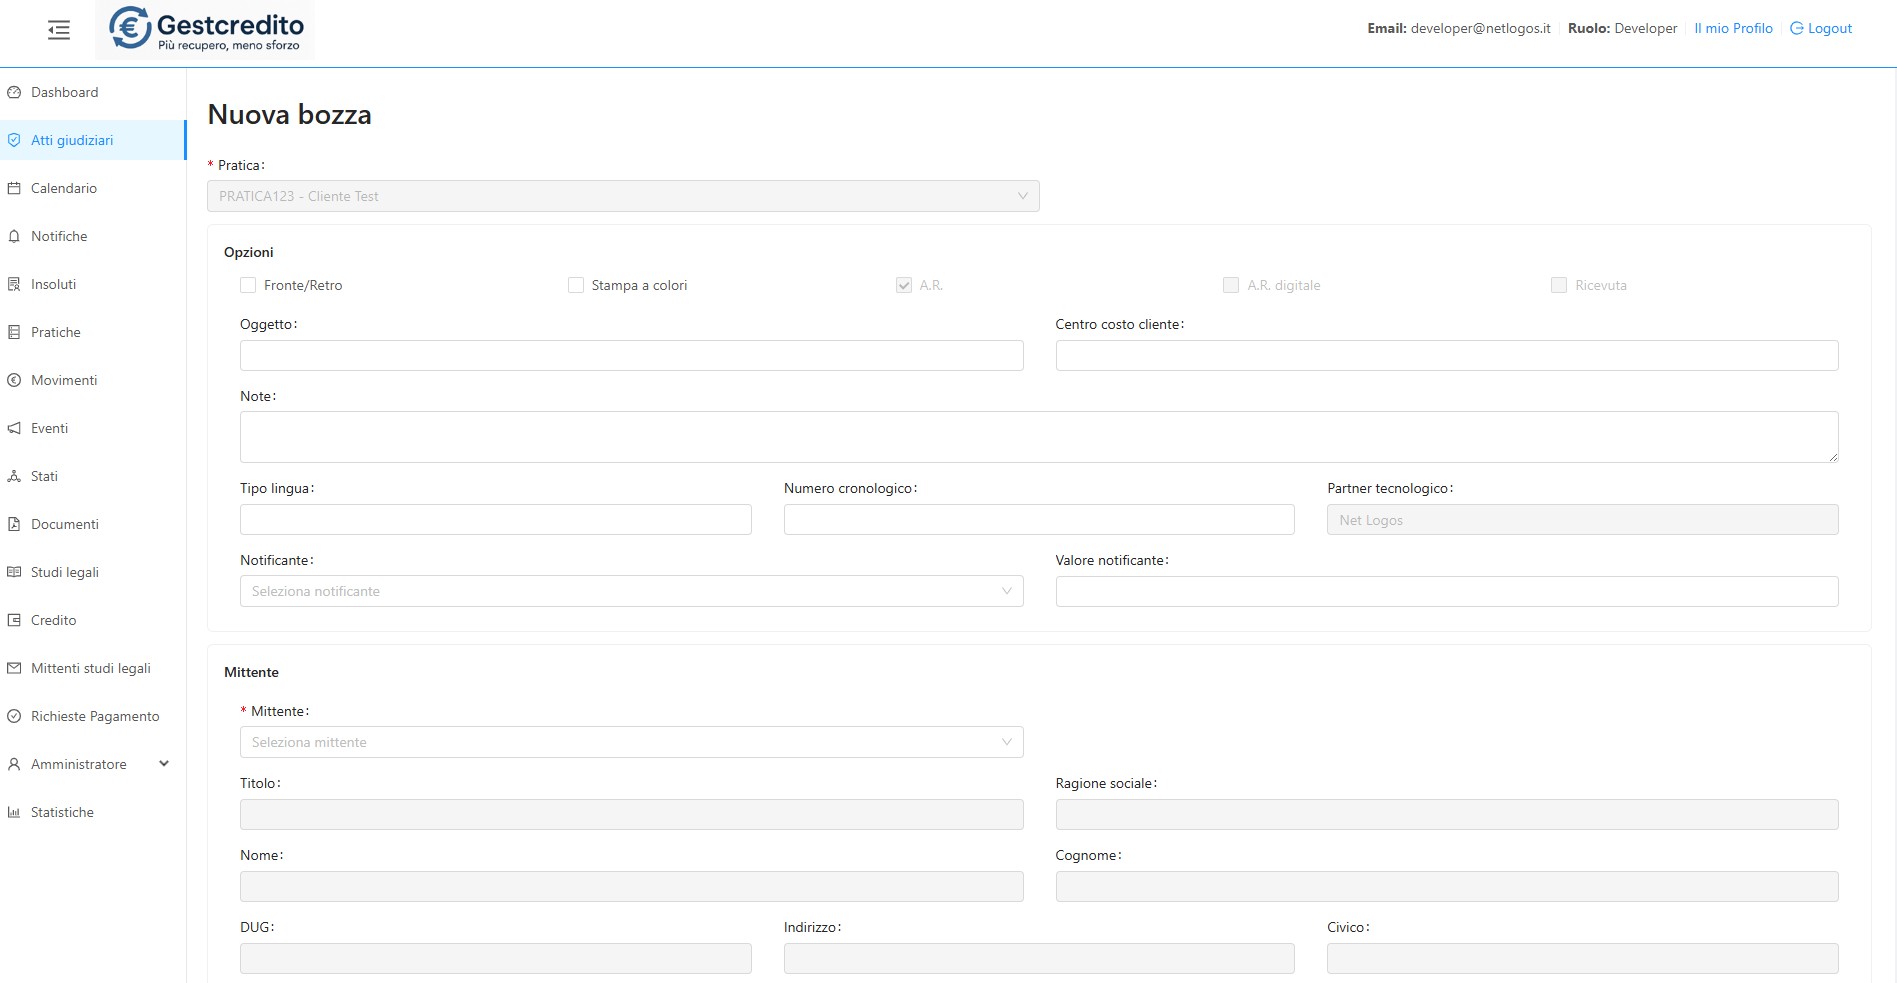Click the Partner tecnologico Net Logos field

click(x=1582, y=519)
